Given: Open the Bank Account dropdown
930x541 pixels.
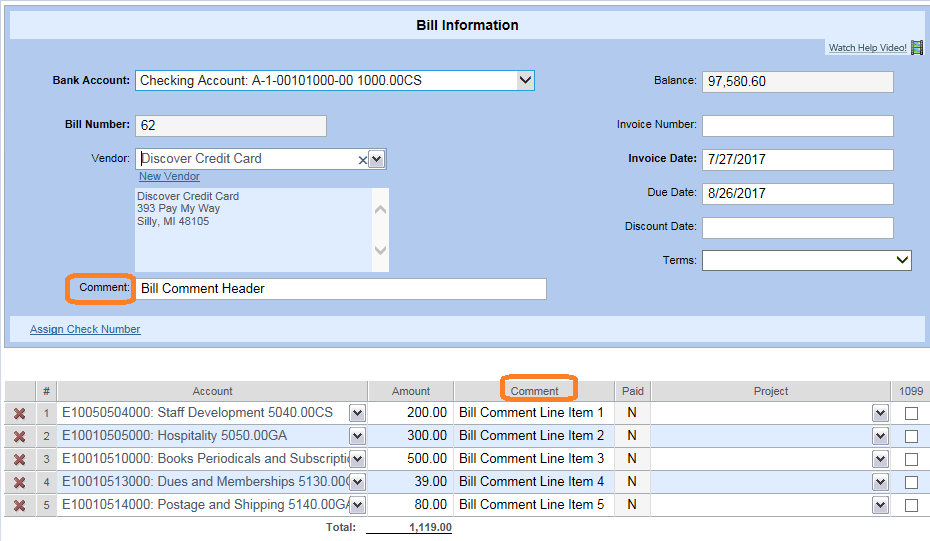Looking at the screenshot, I should [525, 81].
